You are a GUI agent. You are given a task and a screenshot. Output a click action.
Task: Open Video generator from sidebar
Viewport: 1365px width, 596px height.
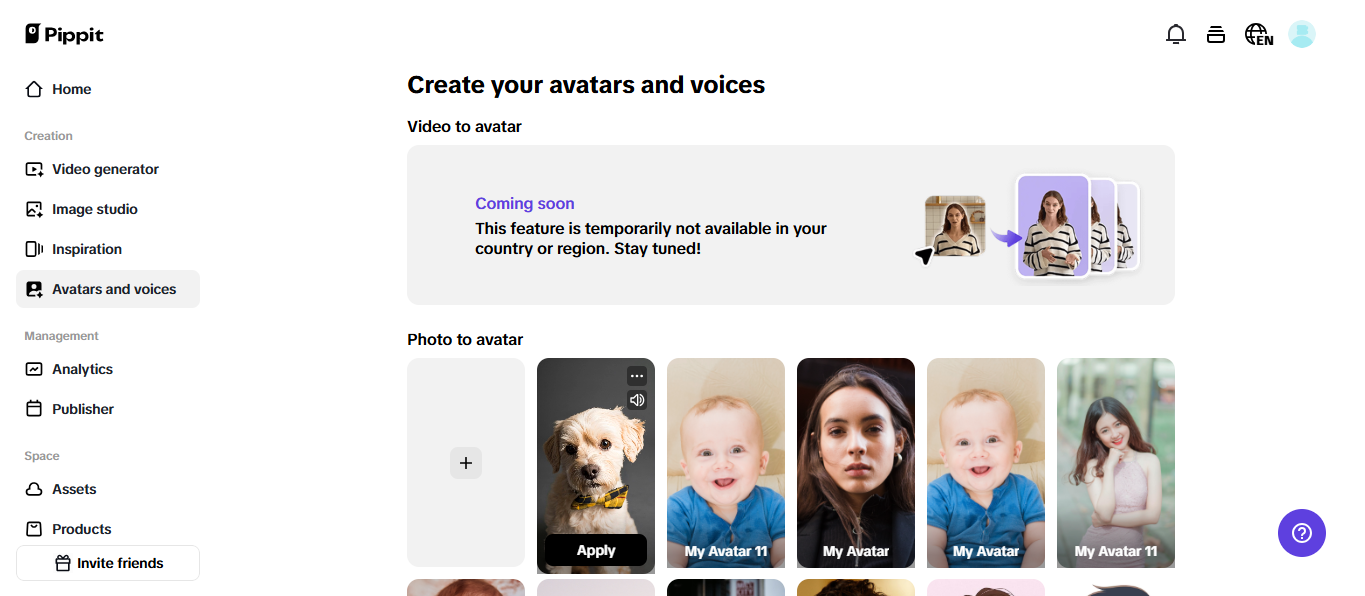pyautogui.click(x=105, y=169)
